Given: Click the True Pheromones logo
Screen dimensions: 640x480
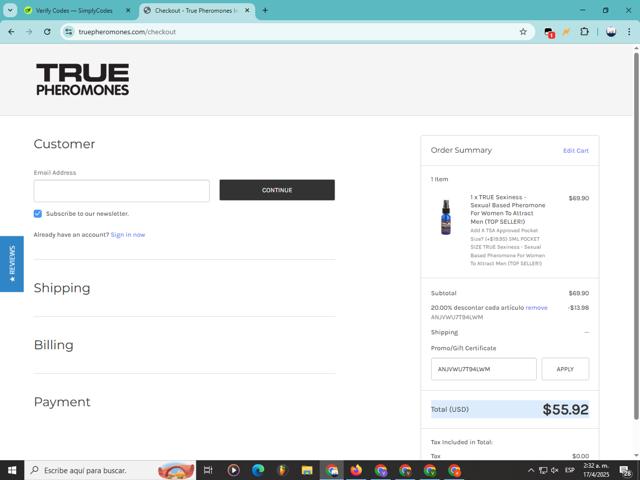Looking at the screenshot, I should click(x=82, y=80).
